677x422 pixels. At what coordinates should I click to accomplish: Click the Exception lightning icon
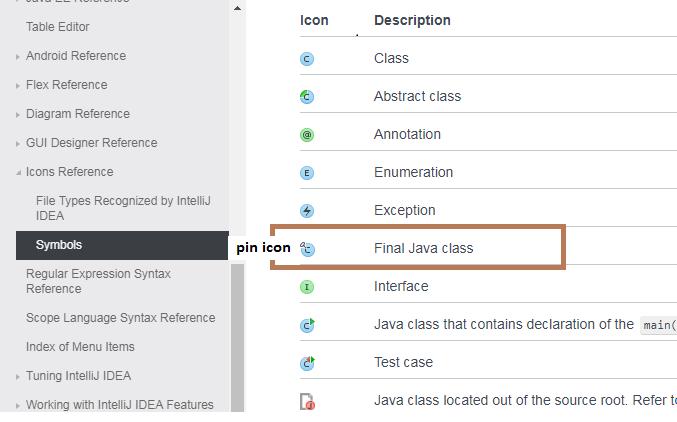(x=307, y=211)
